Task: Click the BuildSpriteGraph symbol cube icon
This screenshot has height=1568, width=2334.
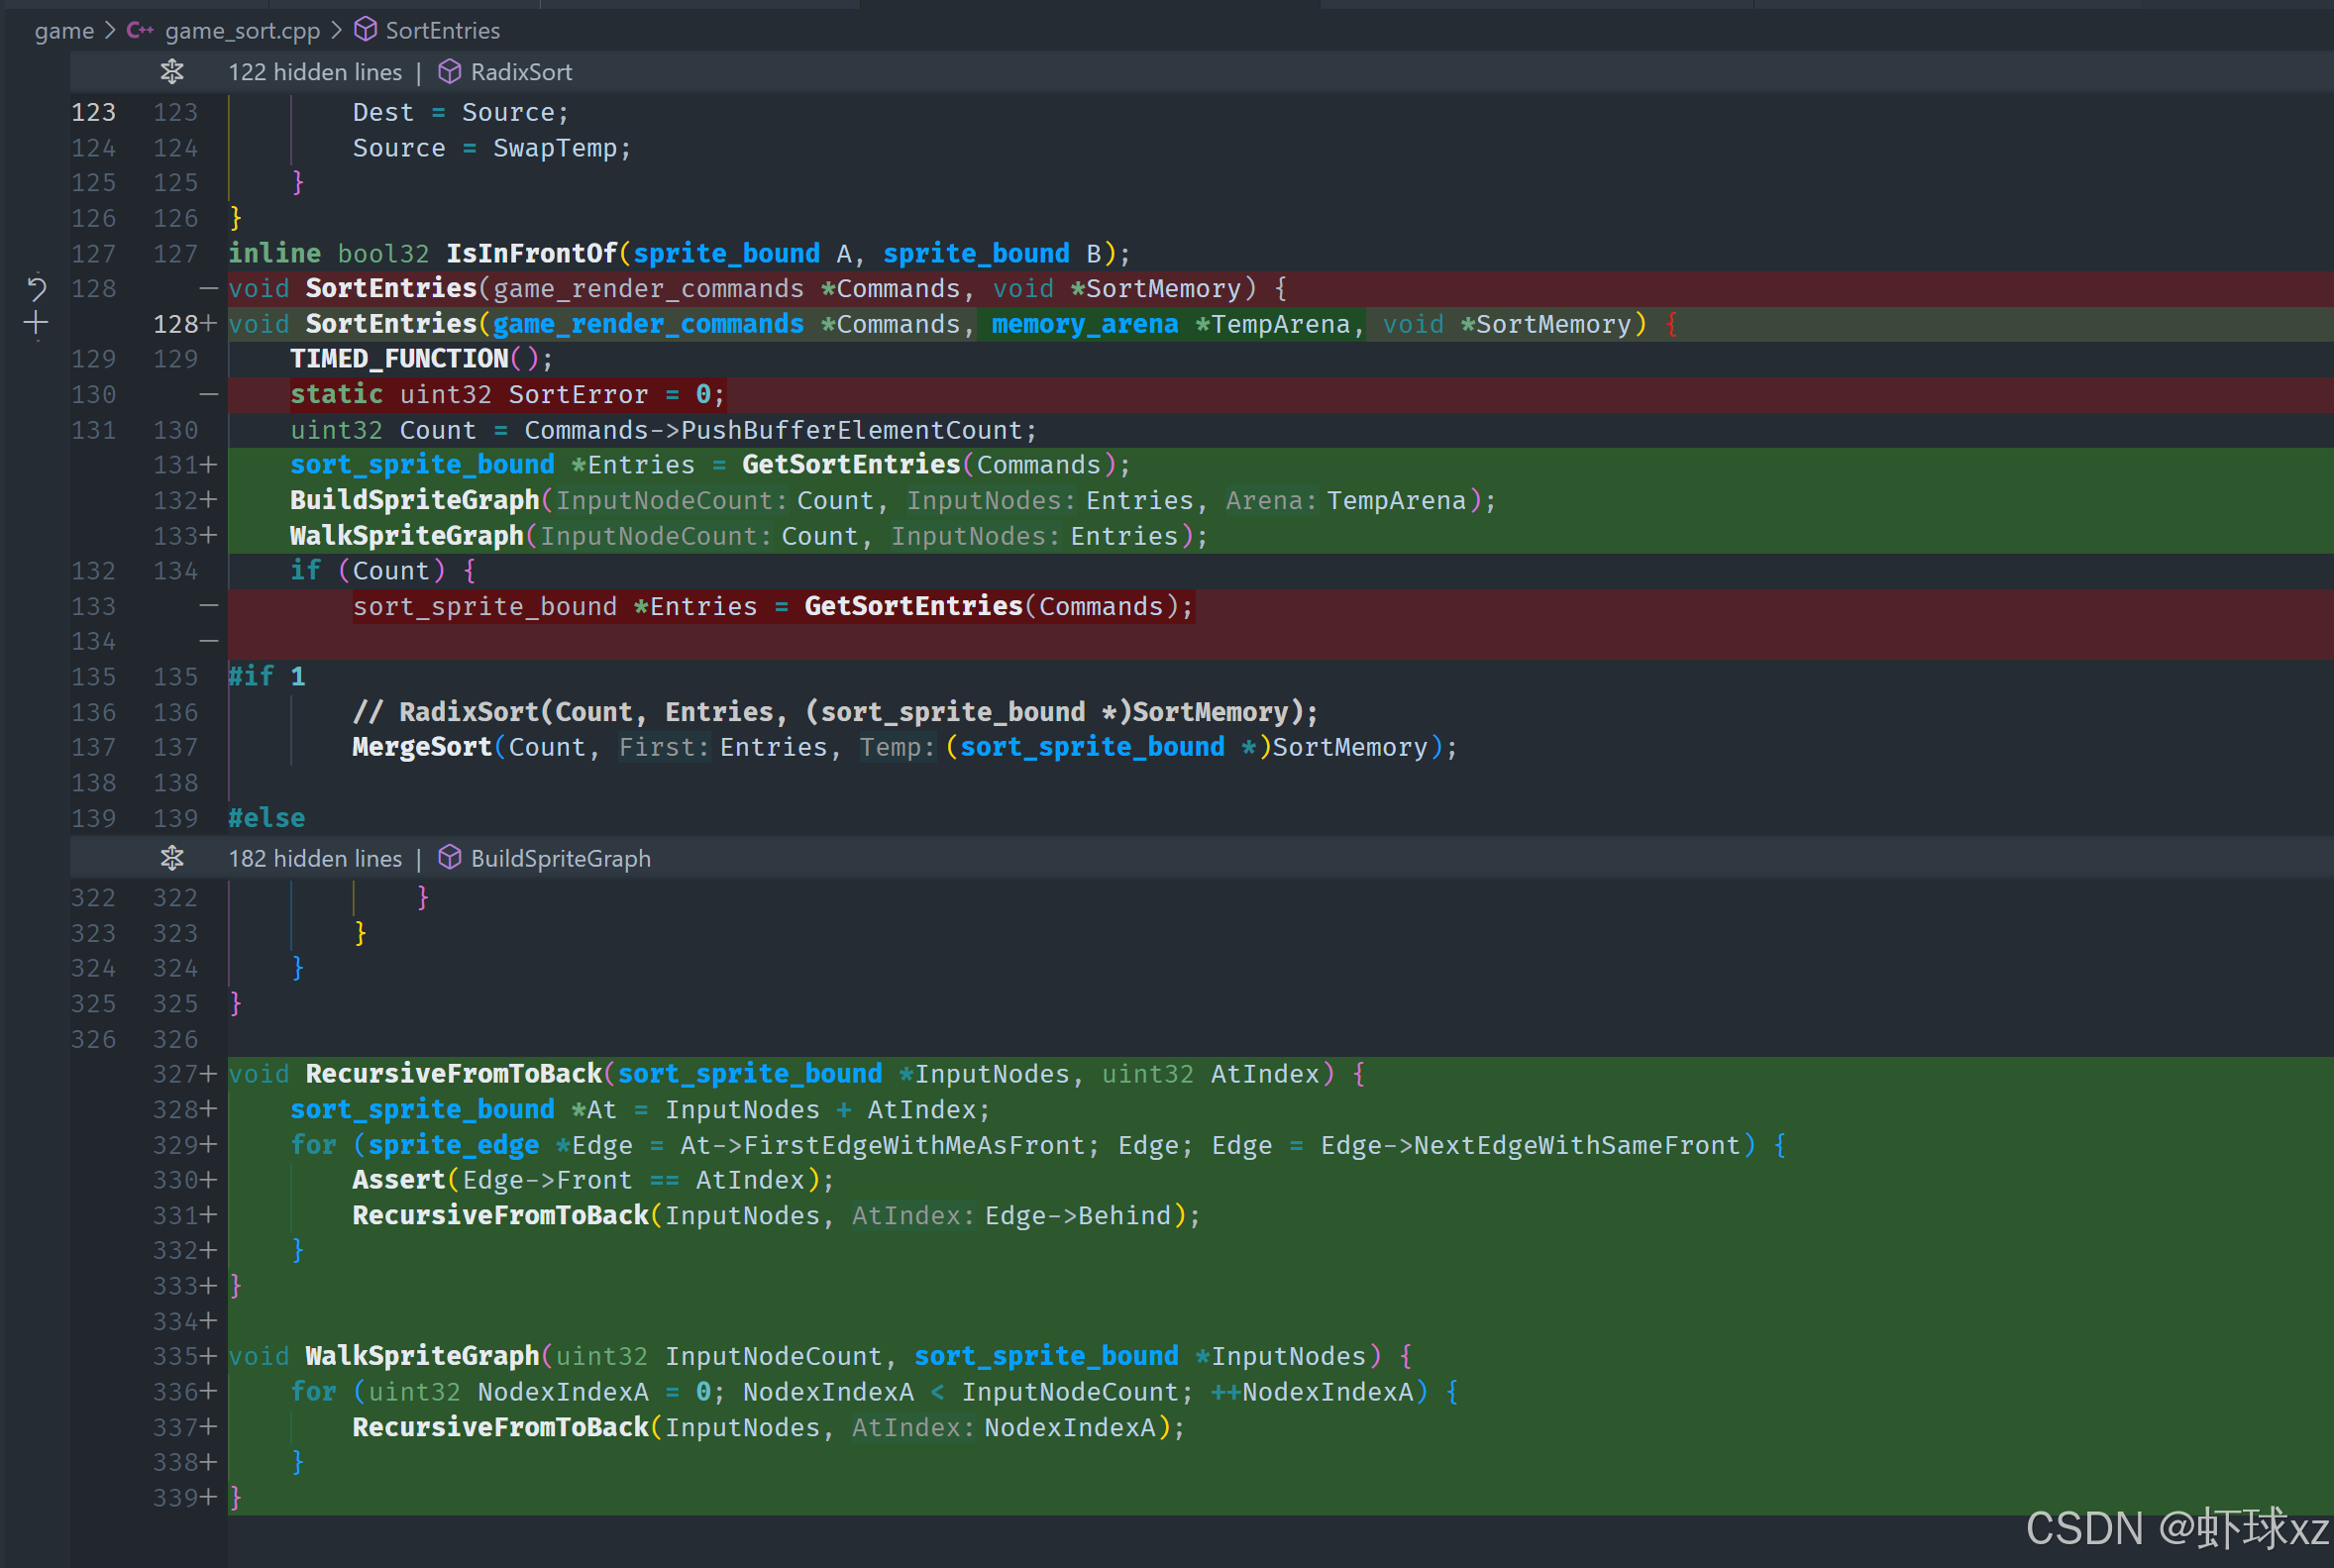Action: coord(450,858)
